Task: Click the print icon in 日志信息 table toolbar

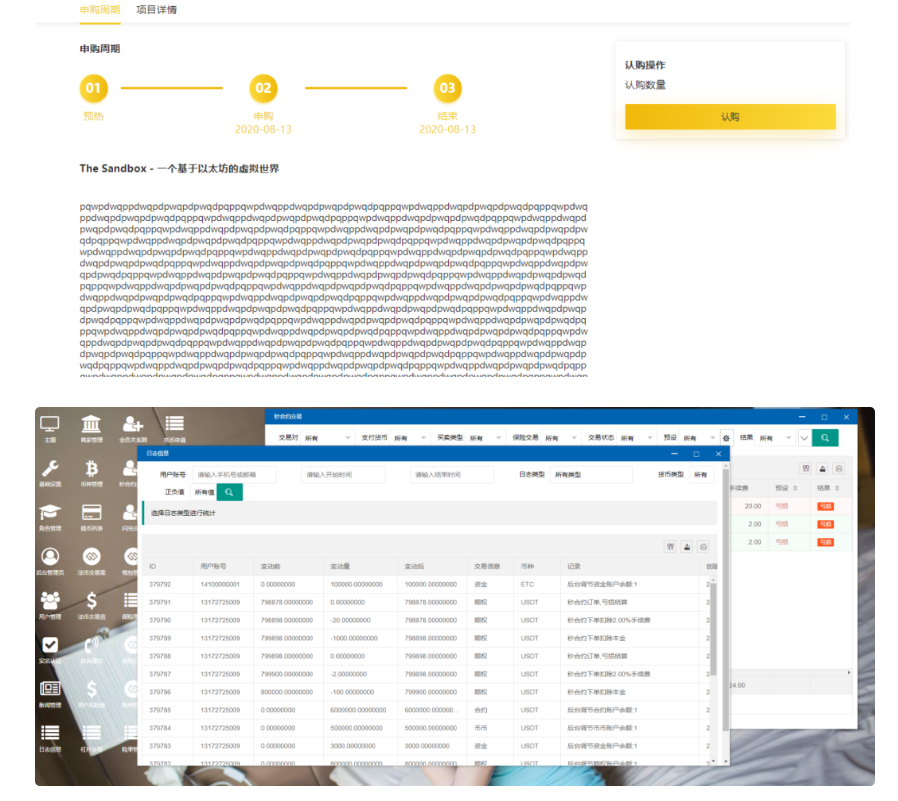Action: tap(703, 547)
